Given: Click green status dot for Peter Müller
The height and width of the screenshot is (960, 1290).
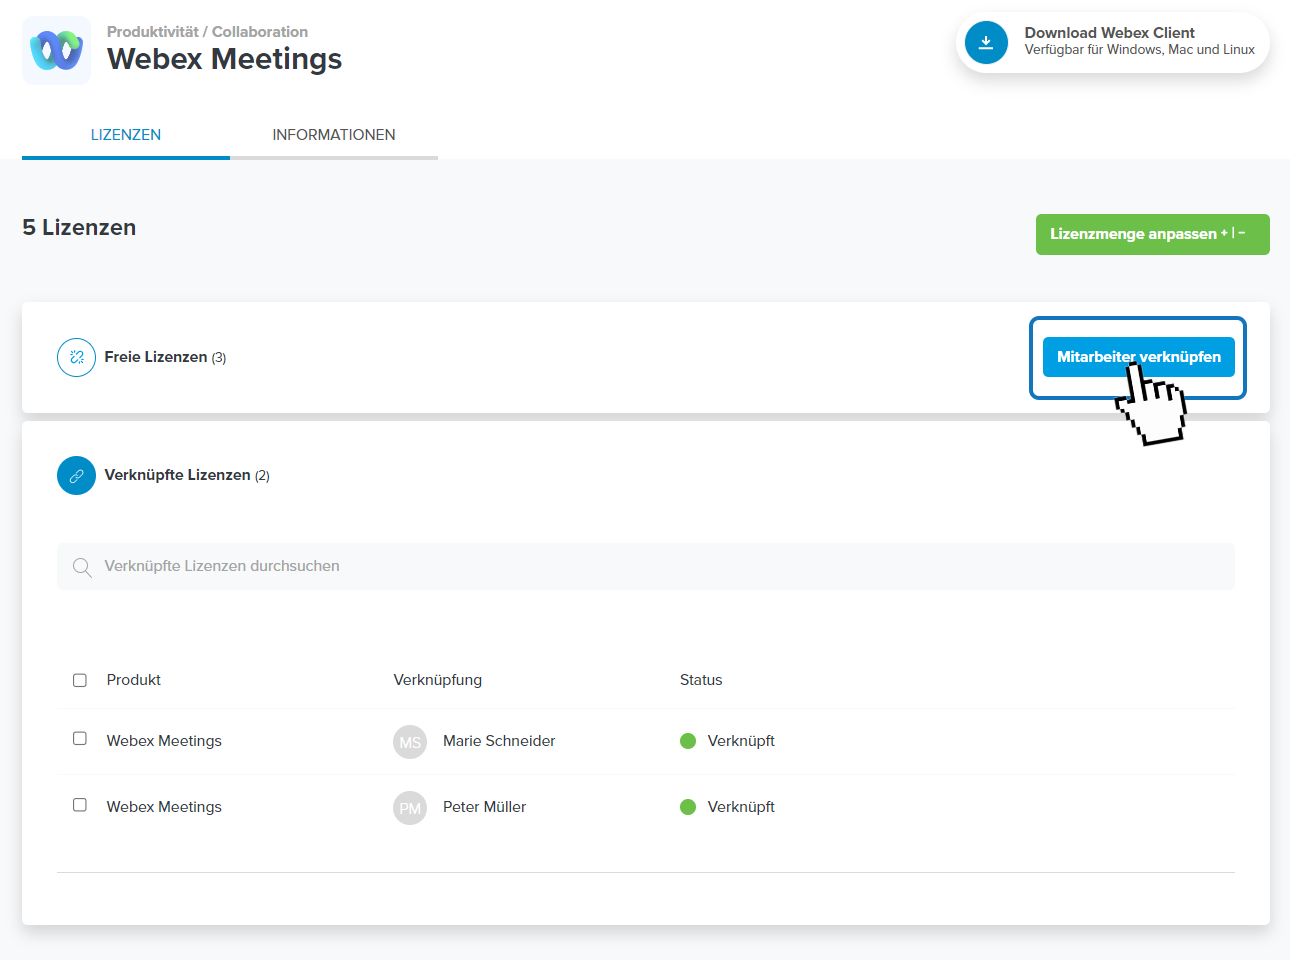Looking at the screenshot, I should pos(688,807).
